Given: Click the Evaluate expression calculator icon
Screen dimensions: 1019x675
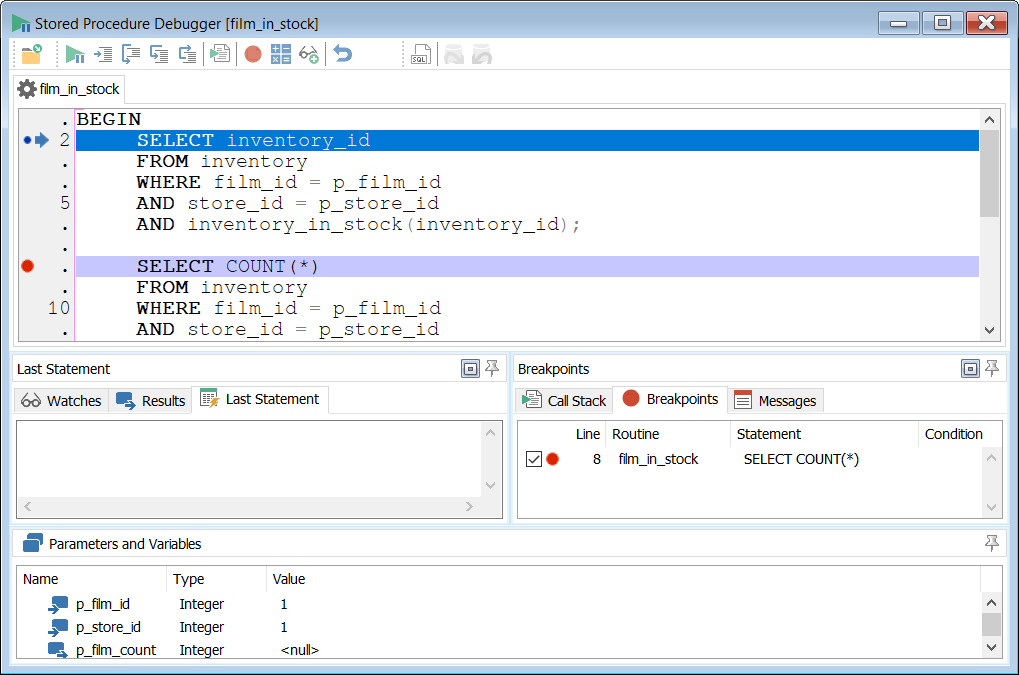Looking at the screenshot, I should coord(281,54).
